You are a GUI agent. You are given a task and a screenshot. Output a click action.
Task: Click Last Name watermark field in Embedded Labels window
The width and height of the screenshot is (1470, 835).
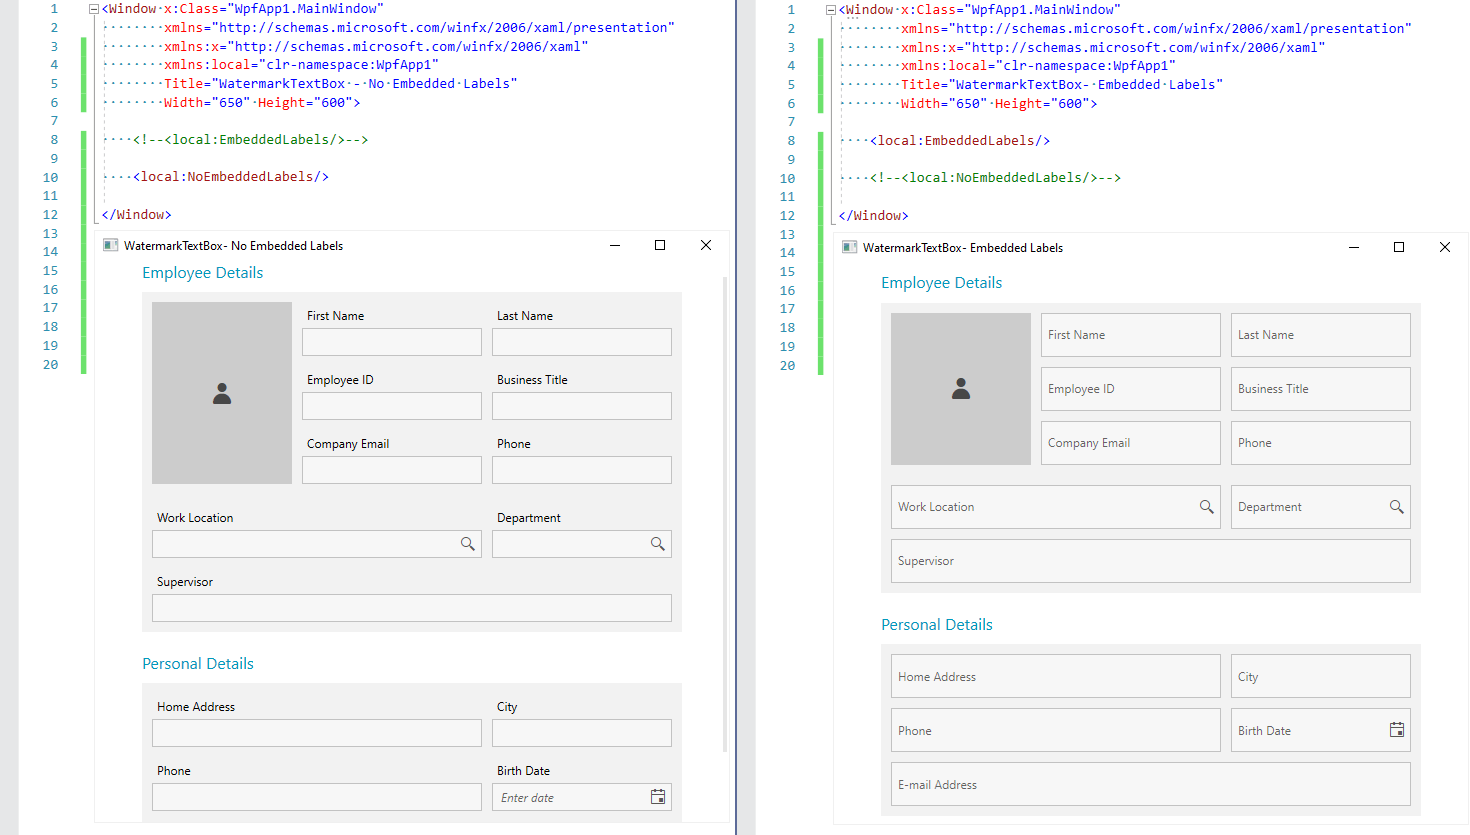[x=1321, y=335]
